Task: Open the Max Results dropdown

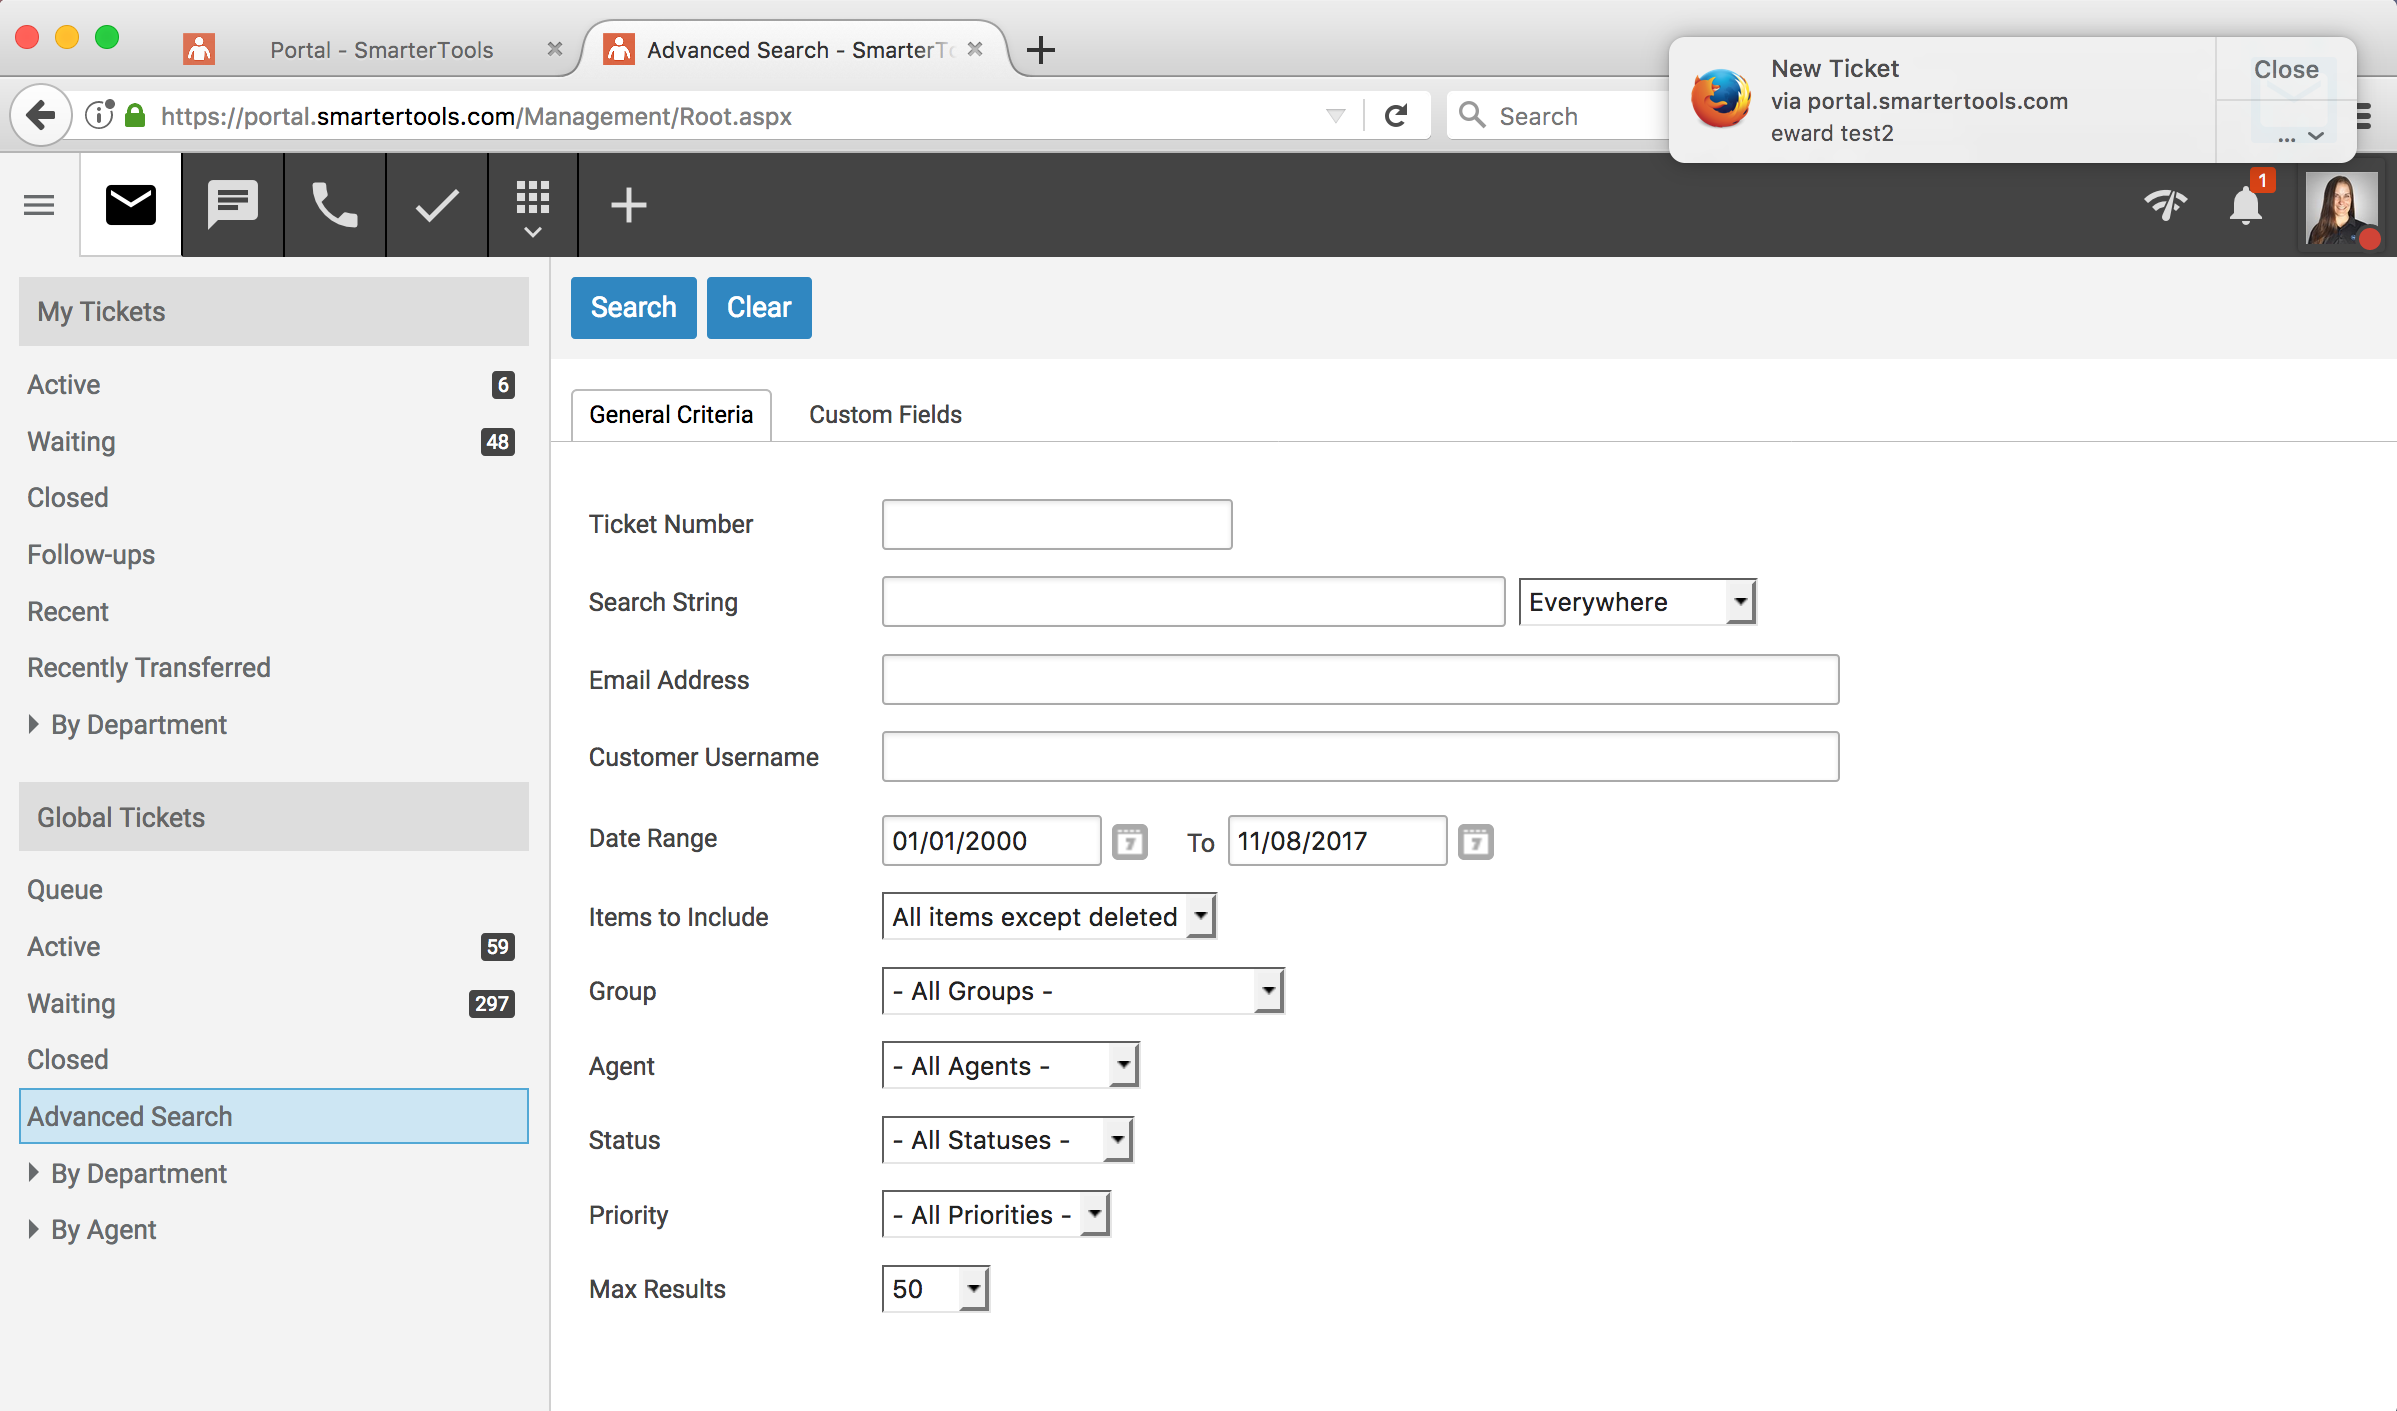Action: point(935,1289)
